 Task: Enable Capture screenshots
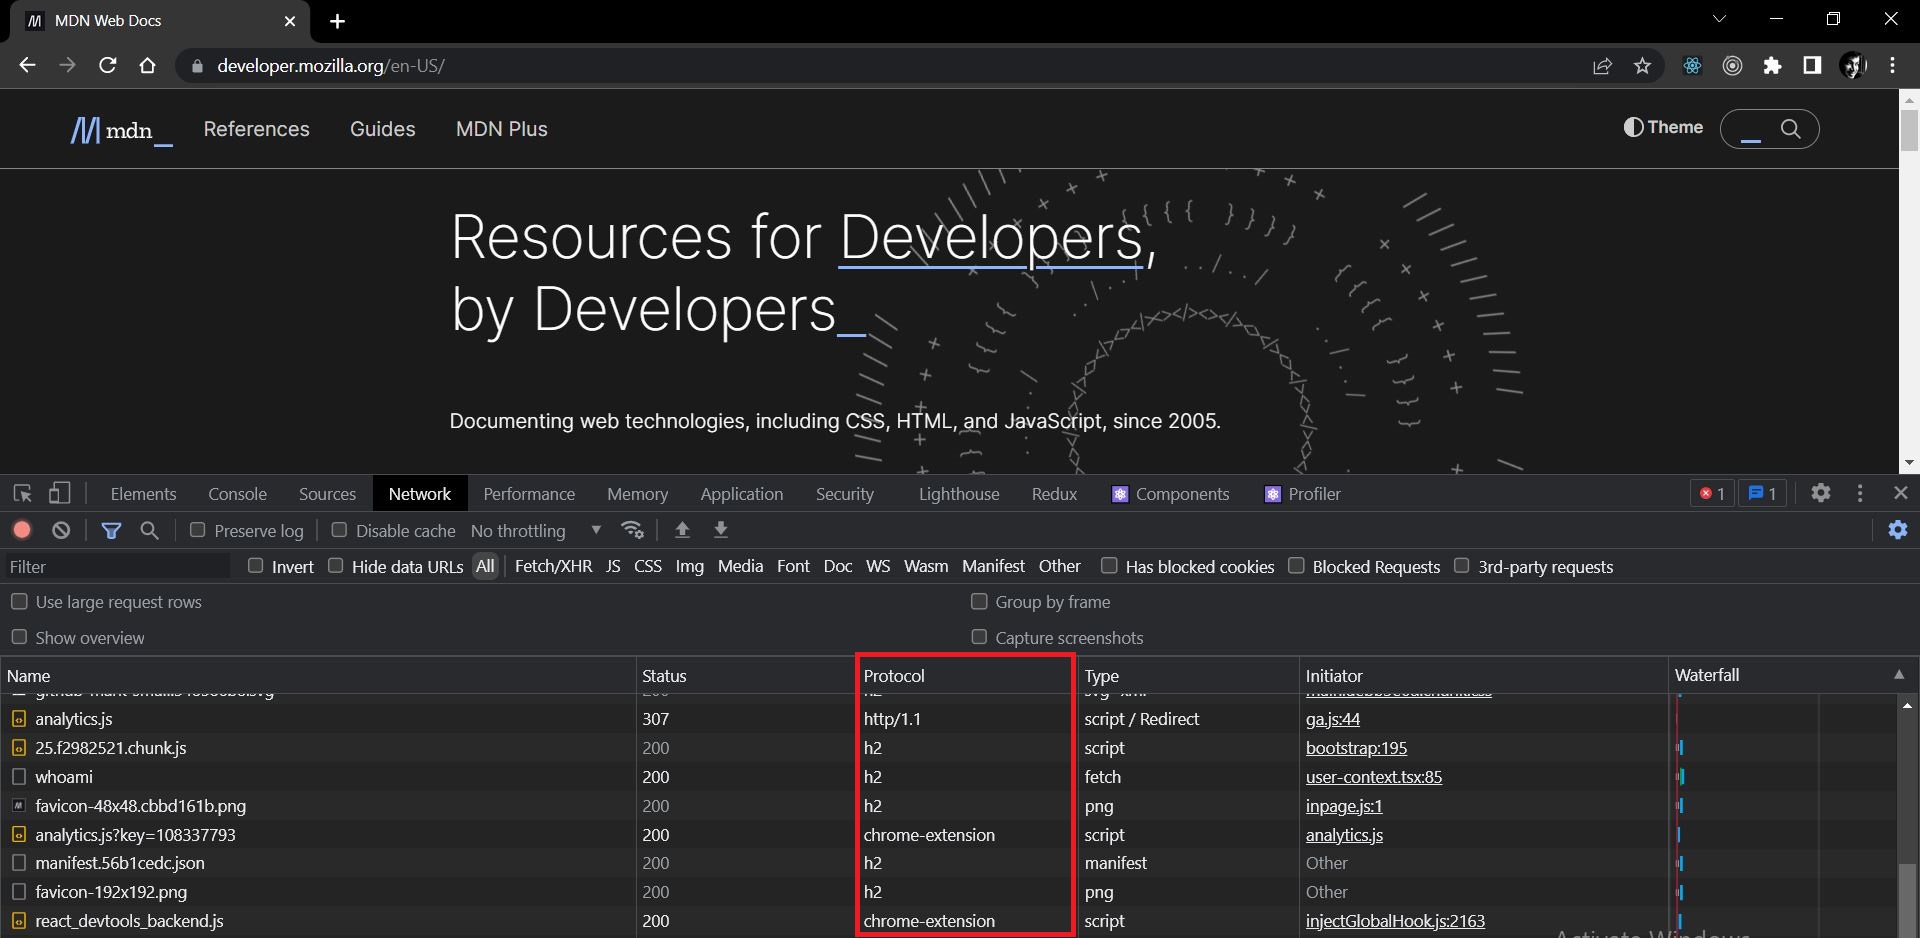[x=979, y=637]
